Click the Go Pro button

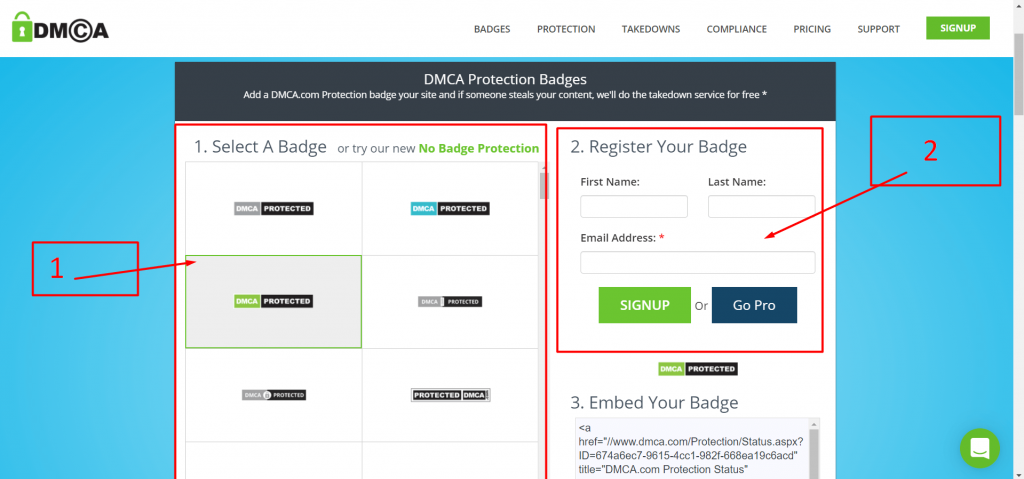click(x=754, y=305)
